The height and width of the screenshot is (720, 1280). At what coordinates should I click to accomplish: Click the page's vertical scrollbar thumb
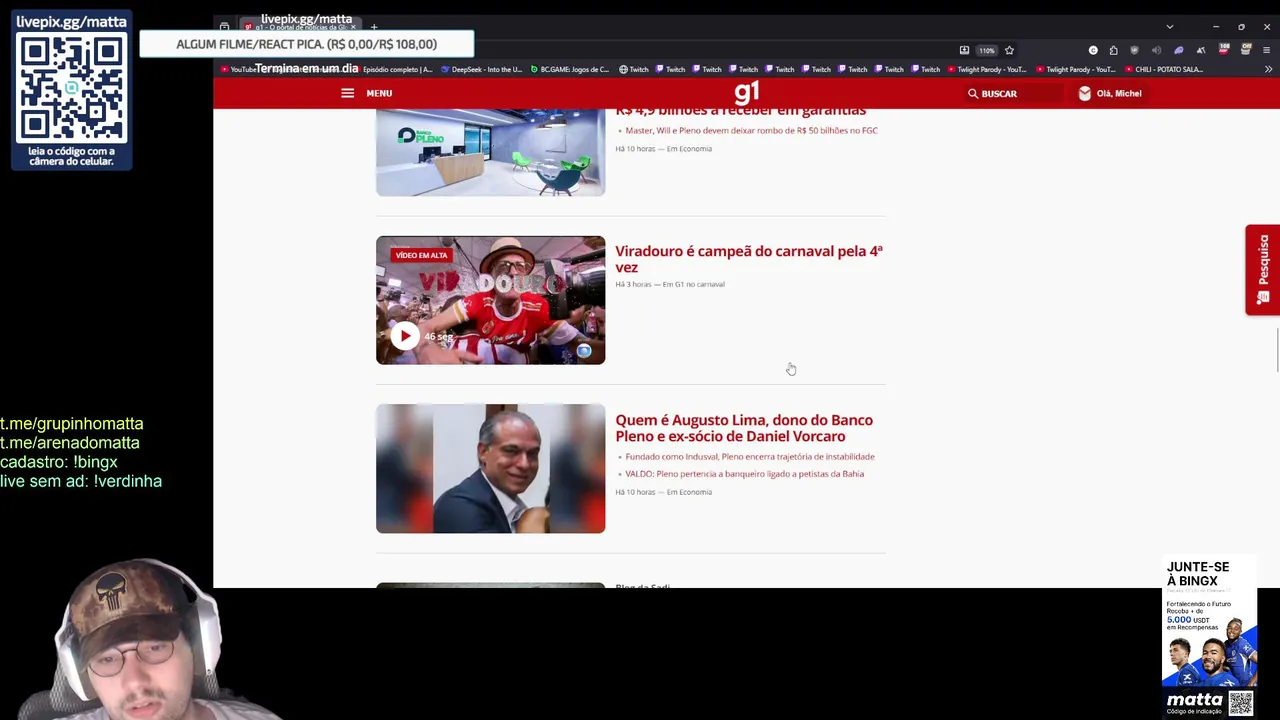pos(1277,351)
